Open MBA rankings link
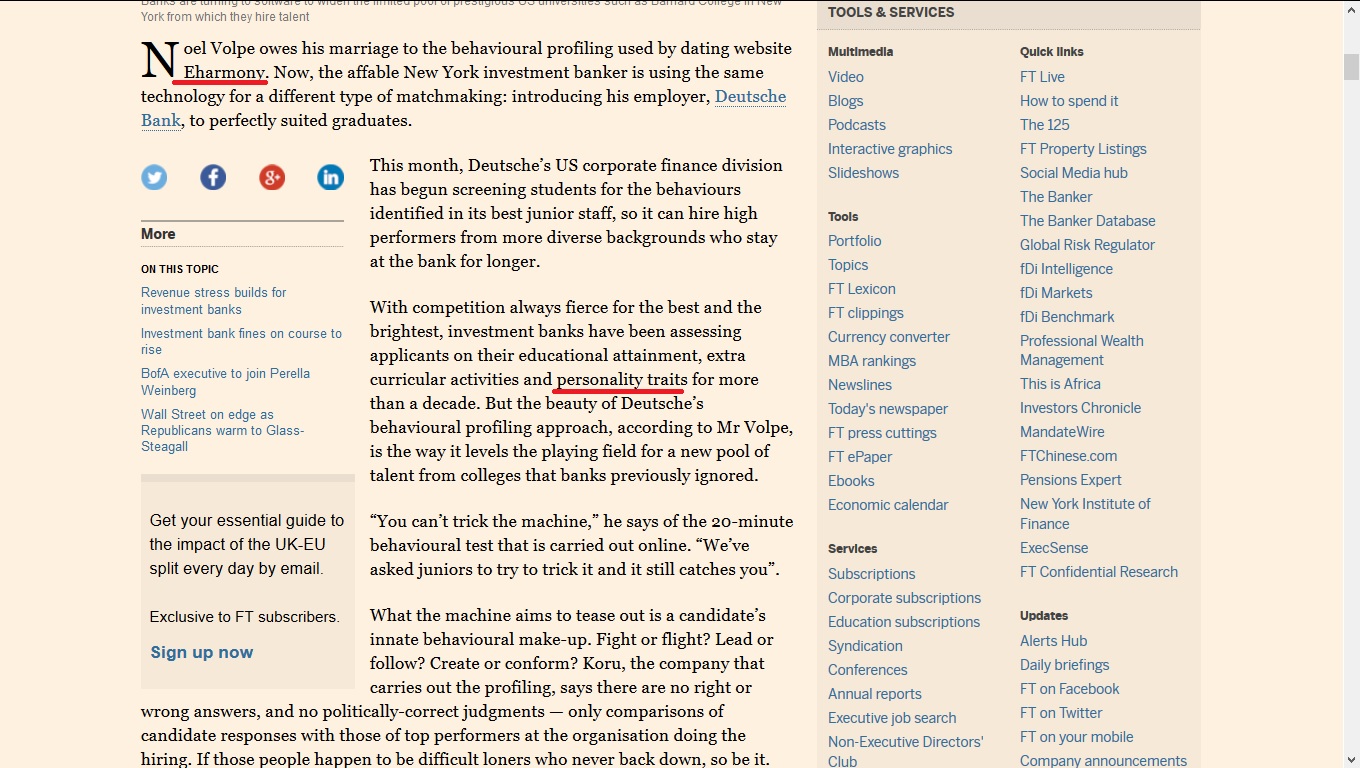Screen dimensions: 1360x768 (x=872, y=361)
